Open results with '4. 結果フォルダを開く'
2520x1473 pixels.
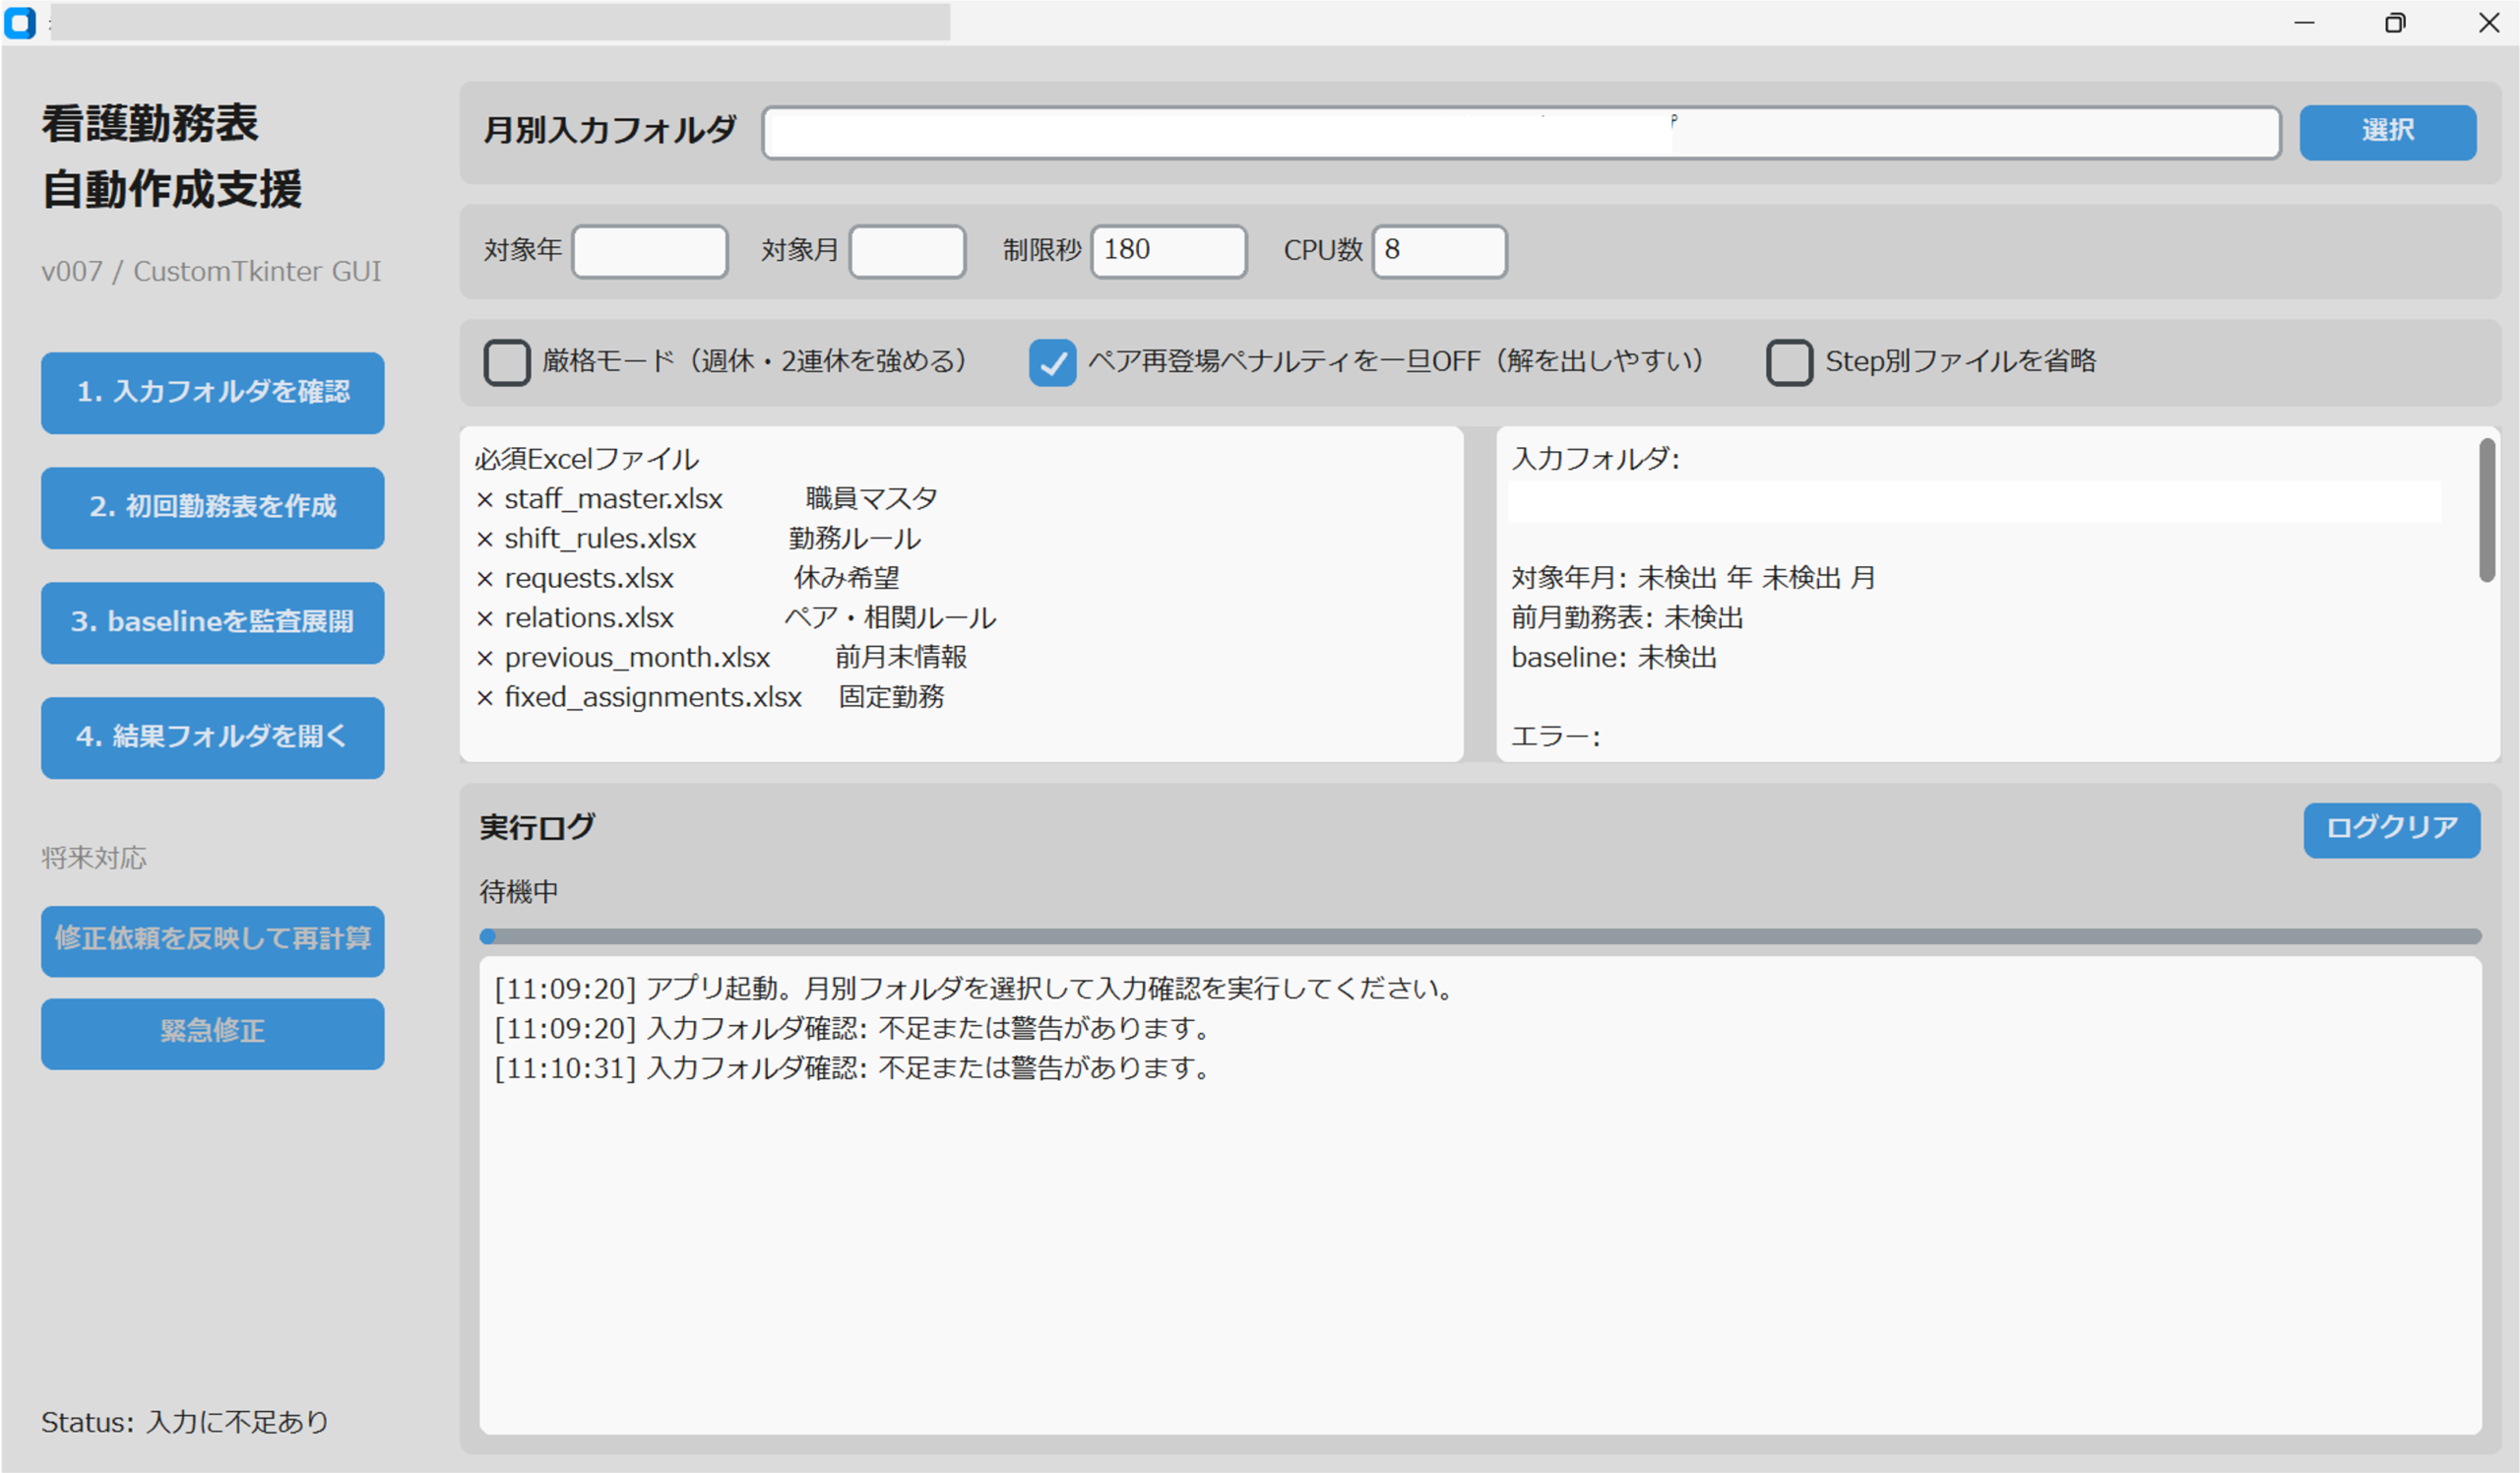[213, 737]
